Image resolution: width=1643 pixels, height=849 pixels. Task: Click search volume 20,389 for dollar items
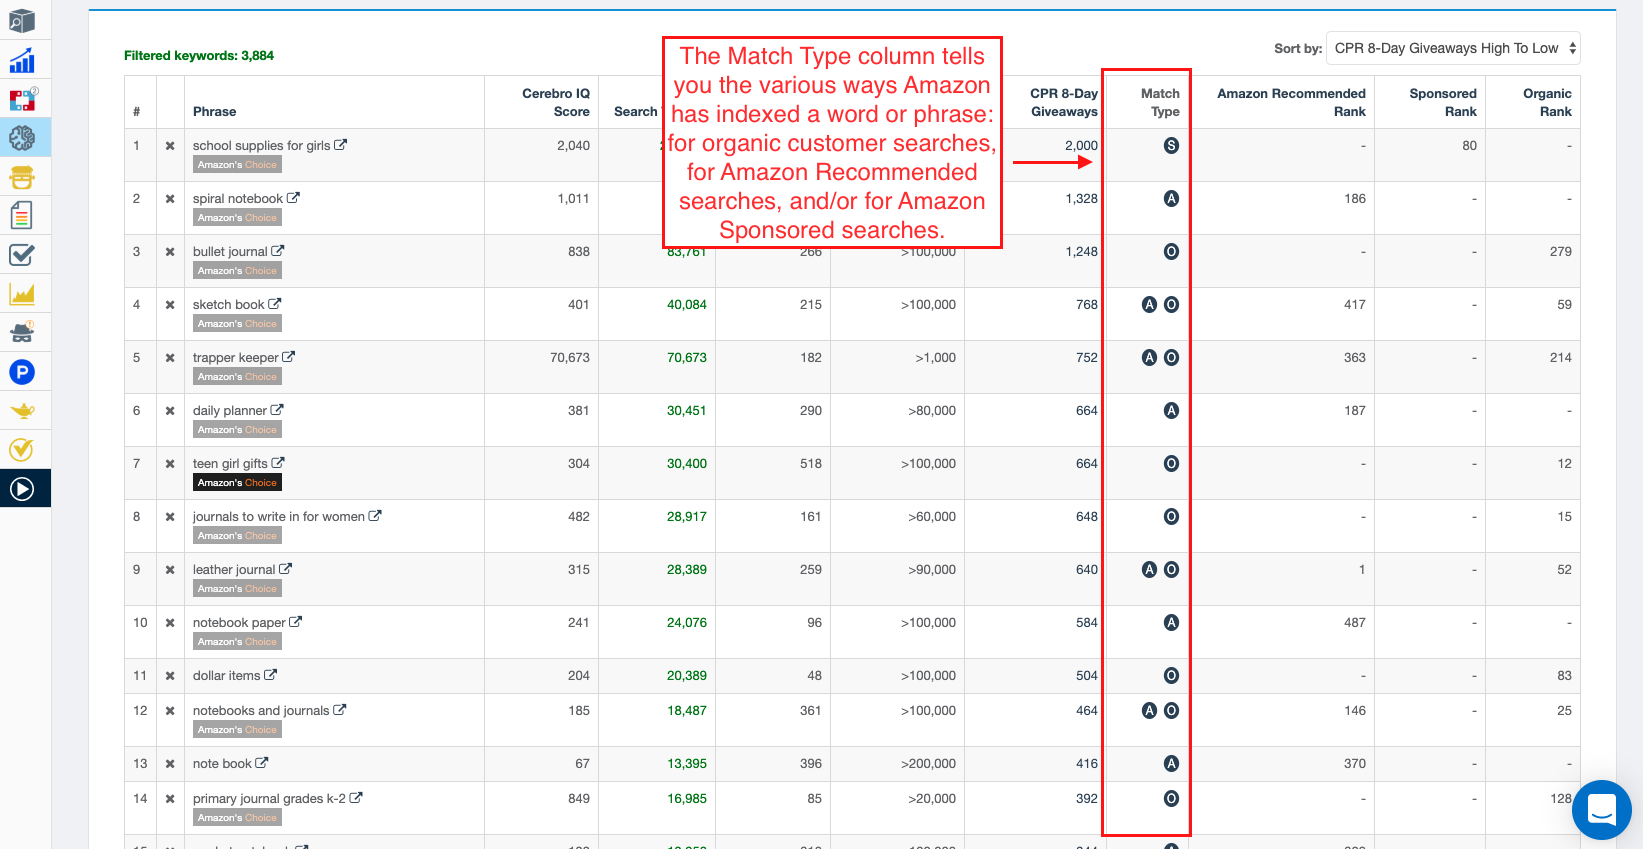point(687,676)
